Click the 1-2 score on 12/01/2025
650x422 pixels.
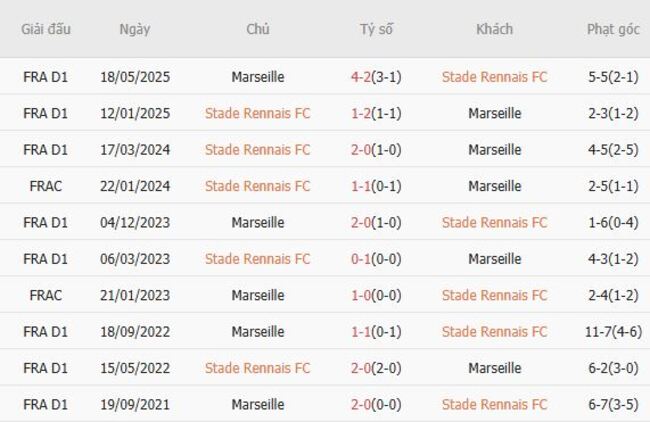point(364,113)
